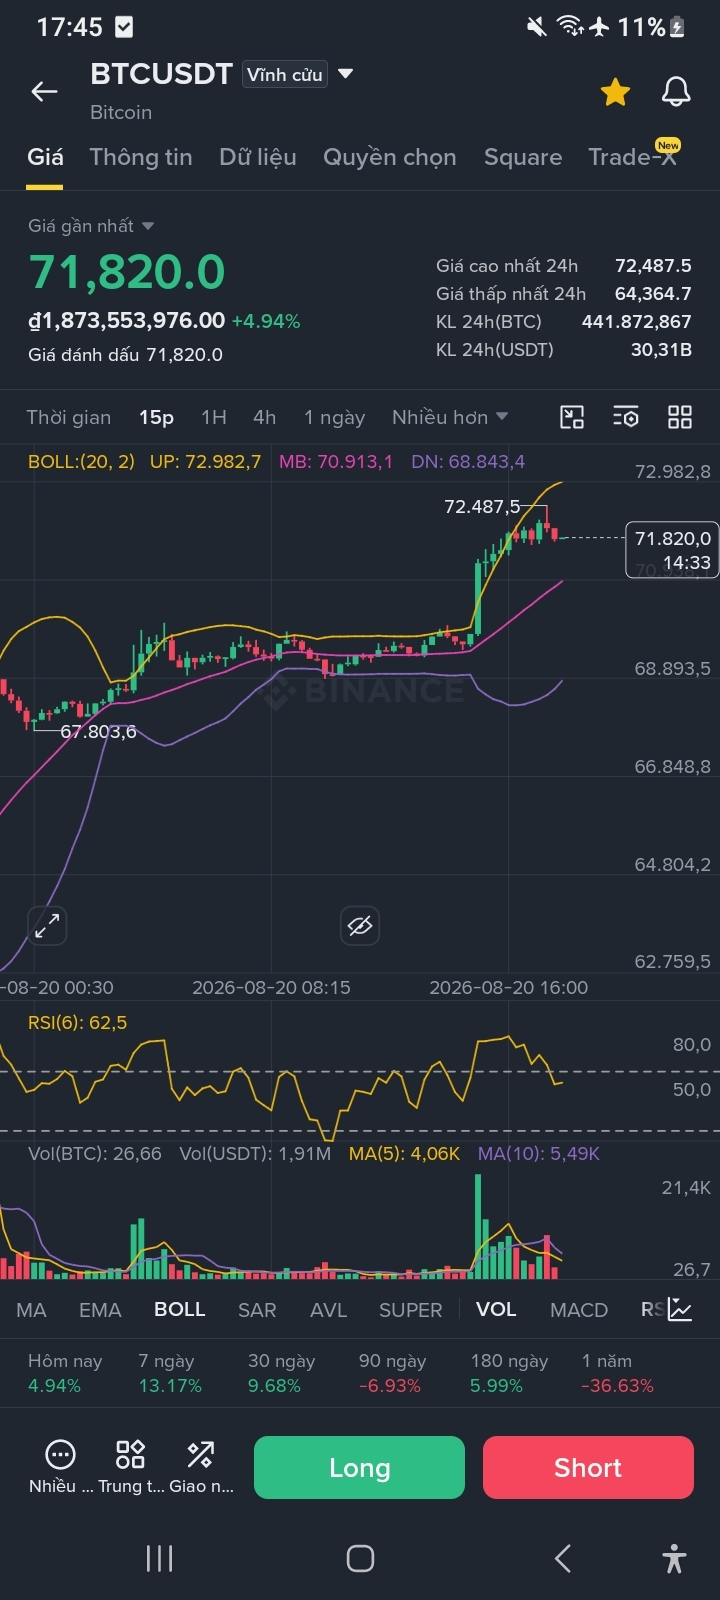Select the 1H timeframe
This screenshot has width=720, height=1600.
pyautogui.click(x=214, y=417)
